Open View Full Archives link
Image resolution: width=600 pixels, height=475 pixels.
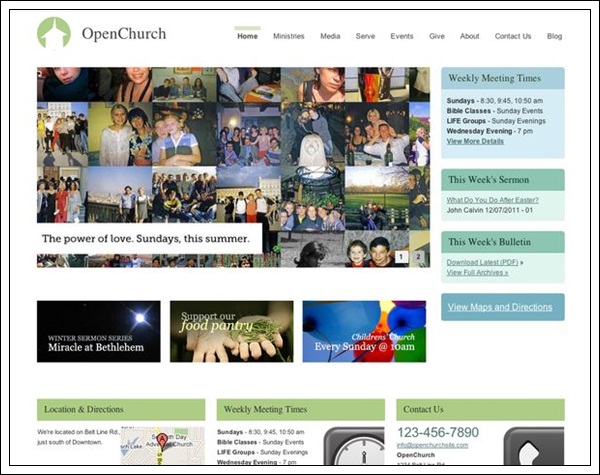(477, 273)
